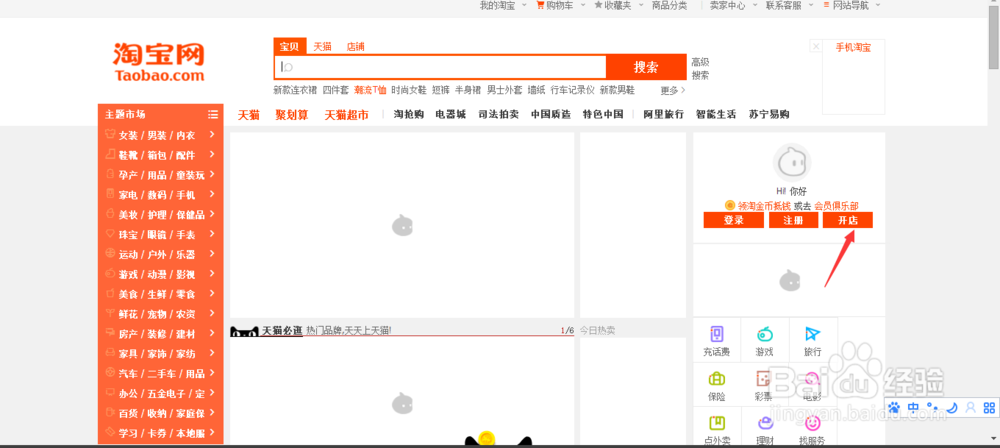The image size is (1000, 448).
Task: Select the 宝贝 search tab
Action: [290, 47]
